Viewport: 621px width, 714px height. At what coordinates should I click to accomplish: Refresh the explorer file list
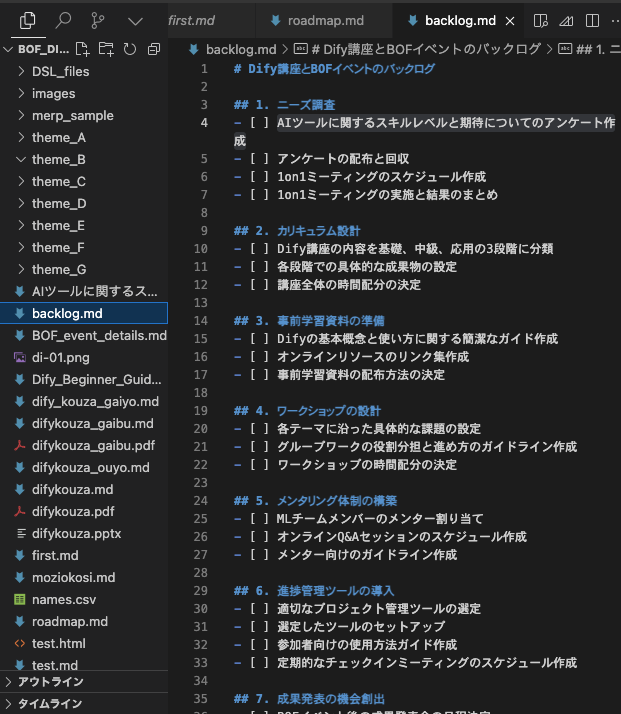point(130,49)
